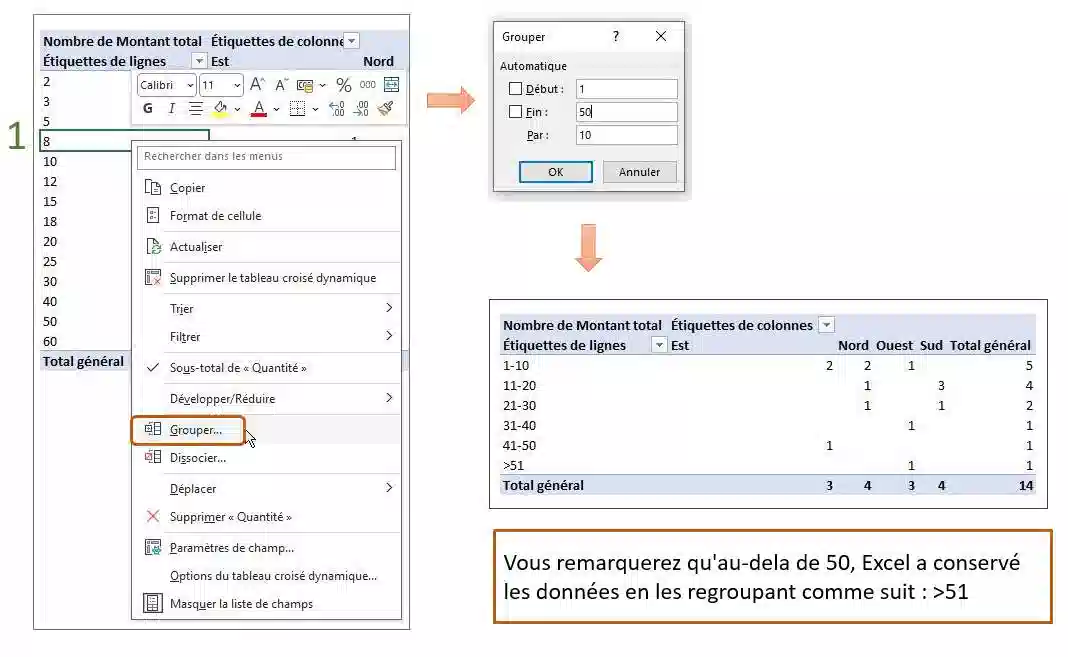Decrease font size in mini toolbar
Screen dimensions: 1068x657
pyautogui.click(x=281, y=85)
